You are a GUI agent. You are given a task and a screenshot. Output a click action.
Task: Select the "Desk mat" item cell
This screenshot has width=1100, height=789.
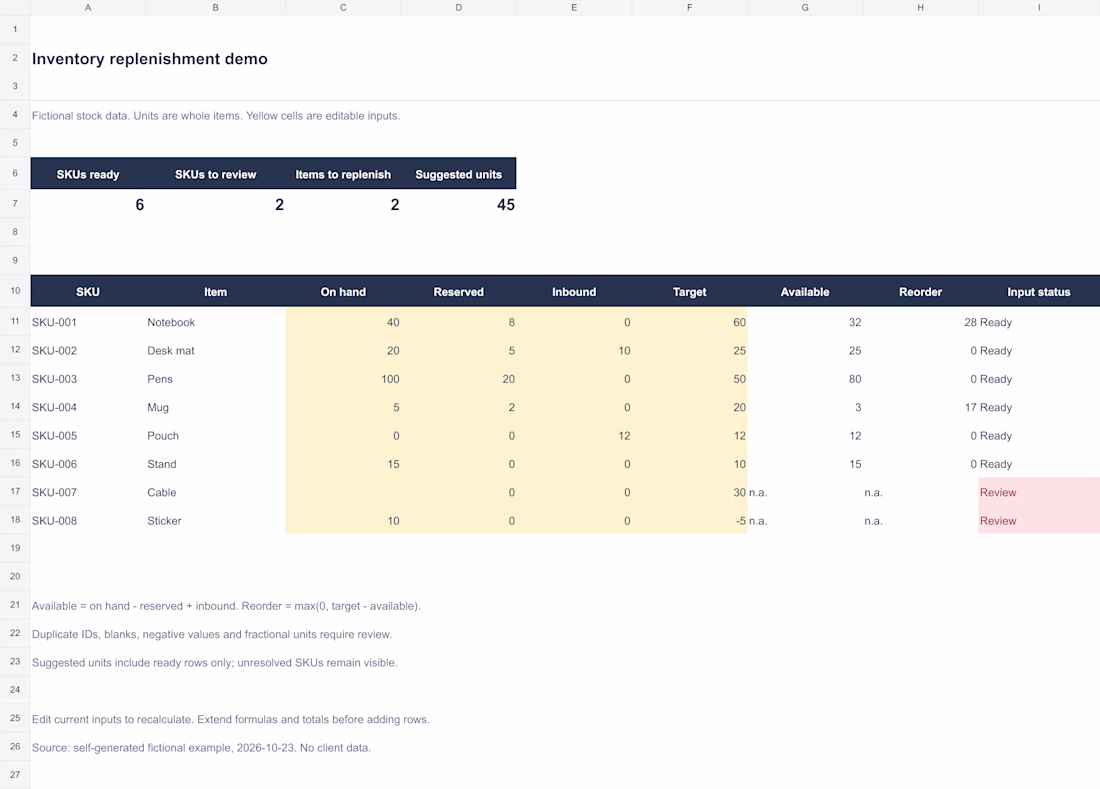[215, 351]
